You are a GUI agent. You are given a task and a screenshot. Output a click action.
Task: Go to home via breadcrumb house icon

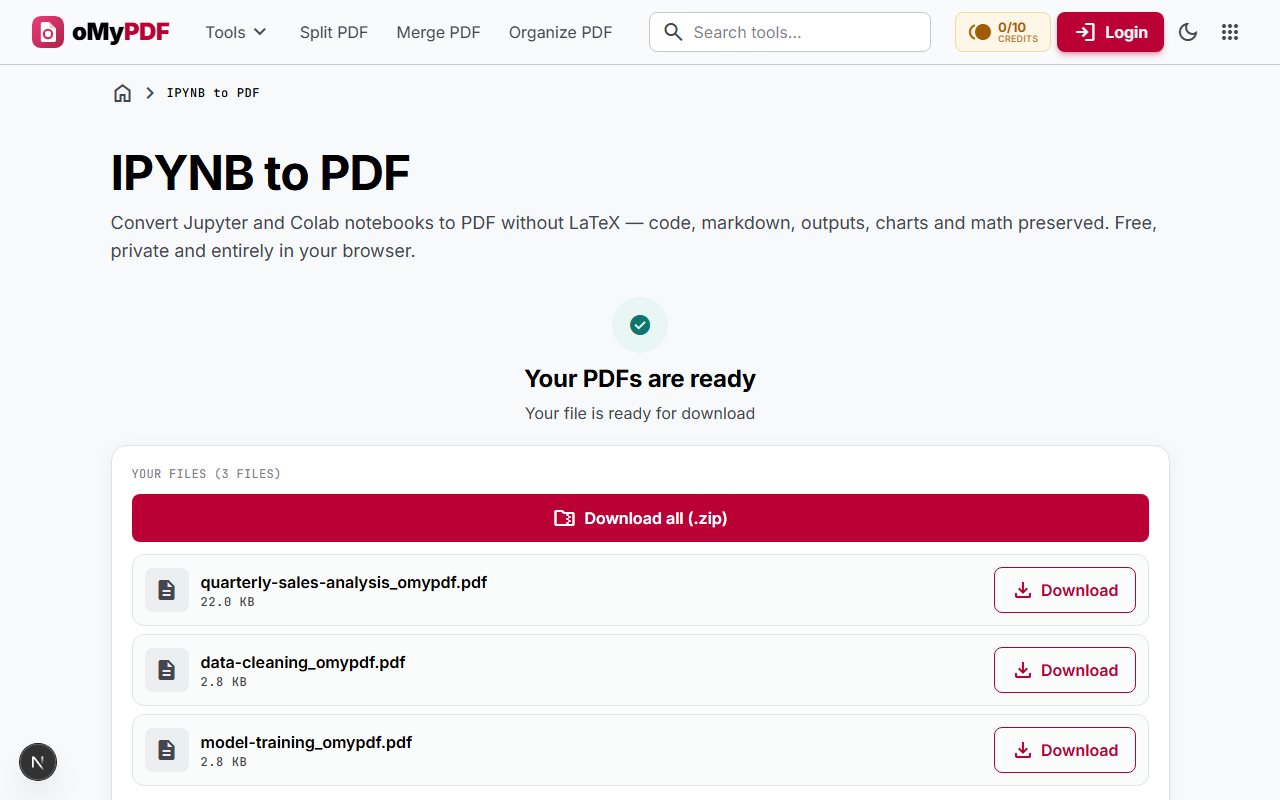[122, 93]
